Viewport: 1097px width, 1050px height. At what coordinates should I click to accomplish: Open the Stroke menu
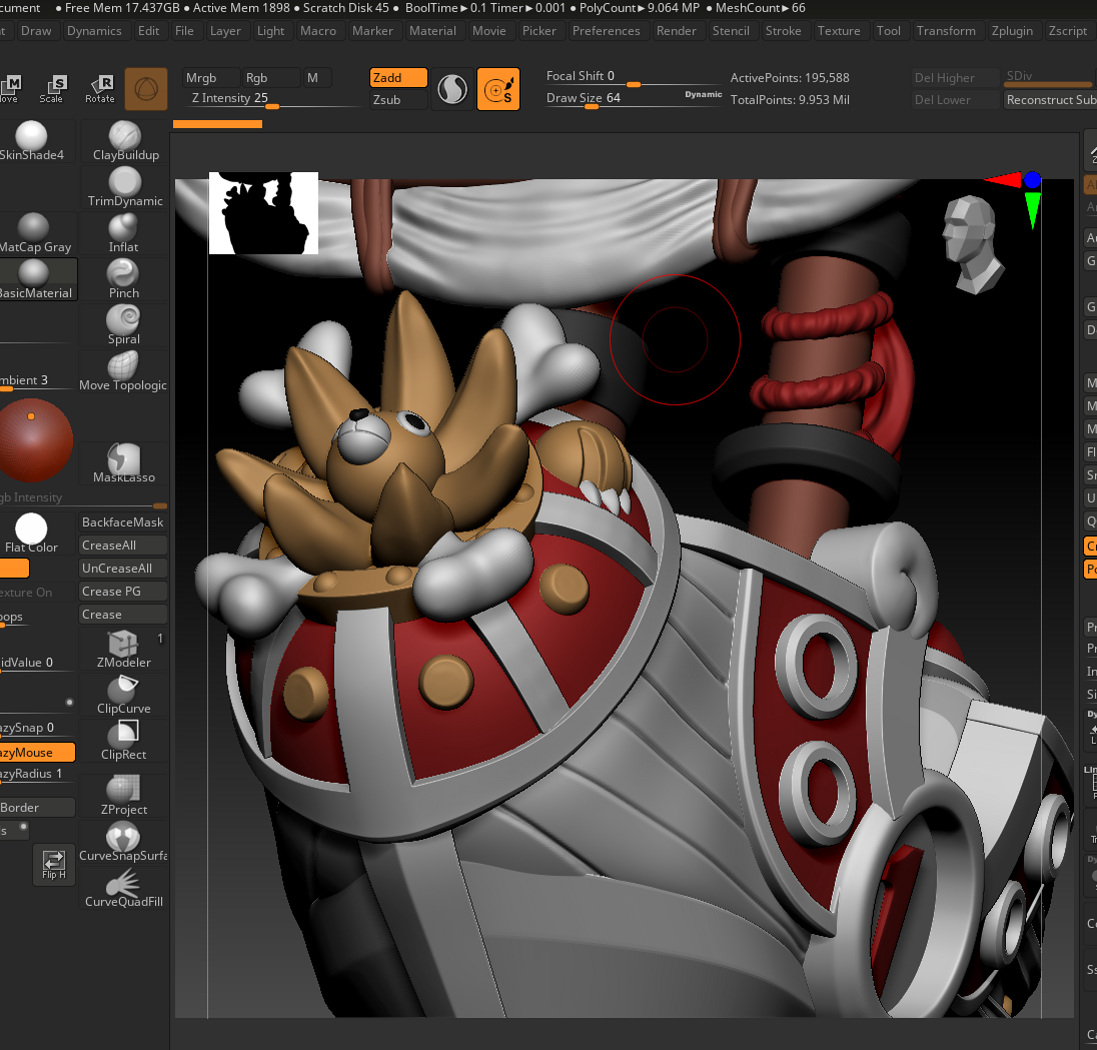(x=783, y=31)
